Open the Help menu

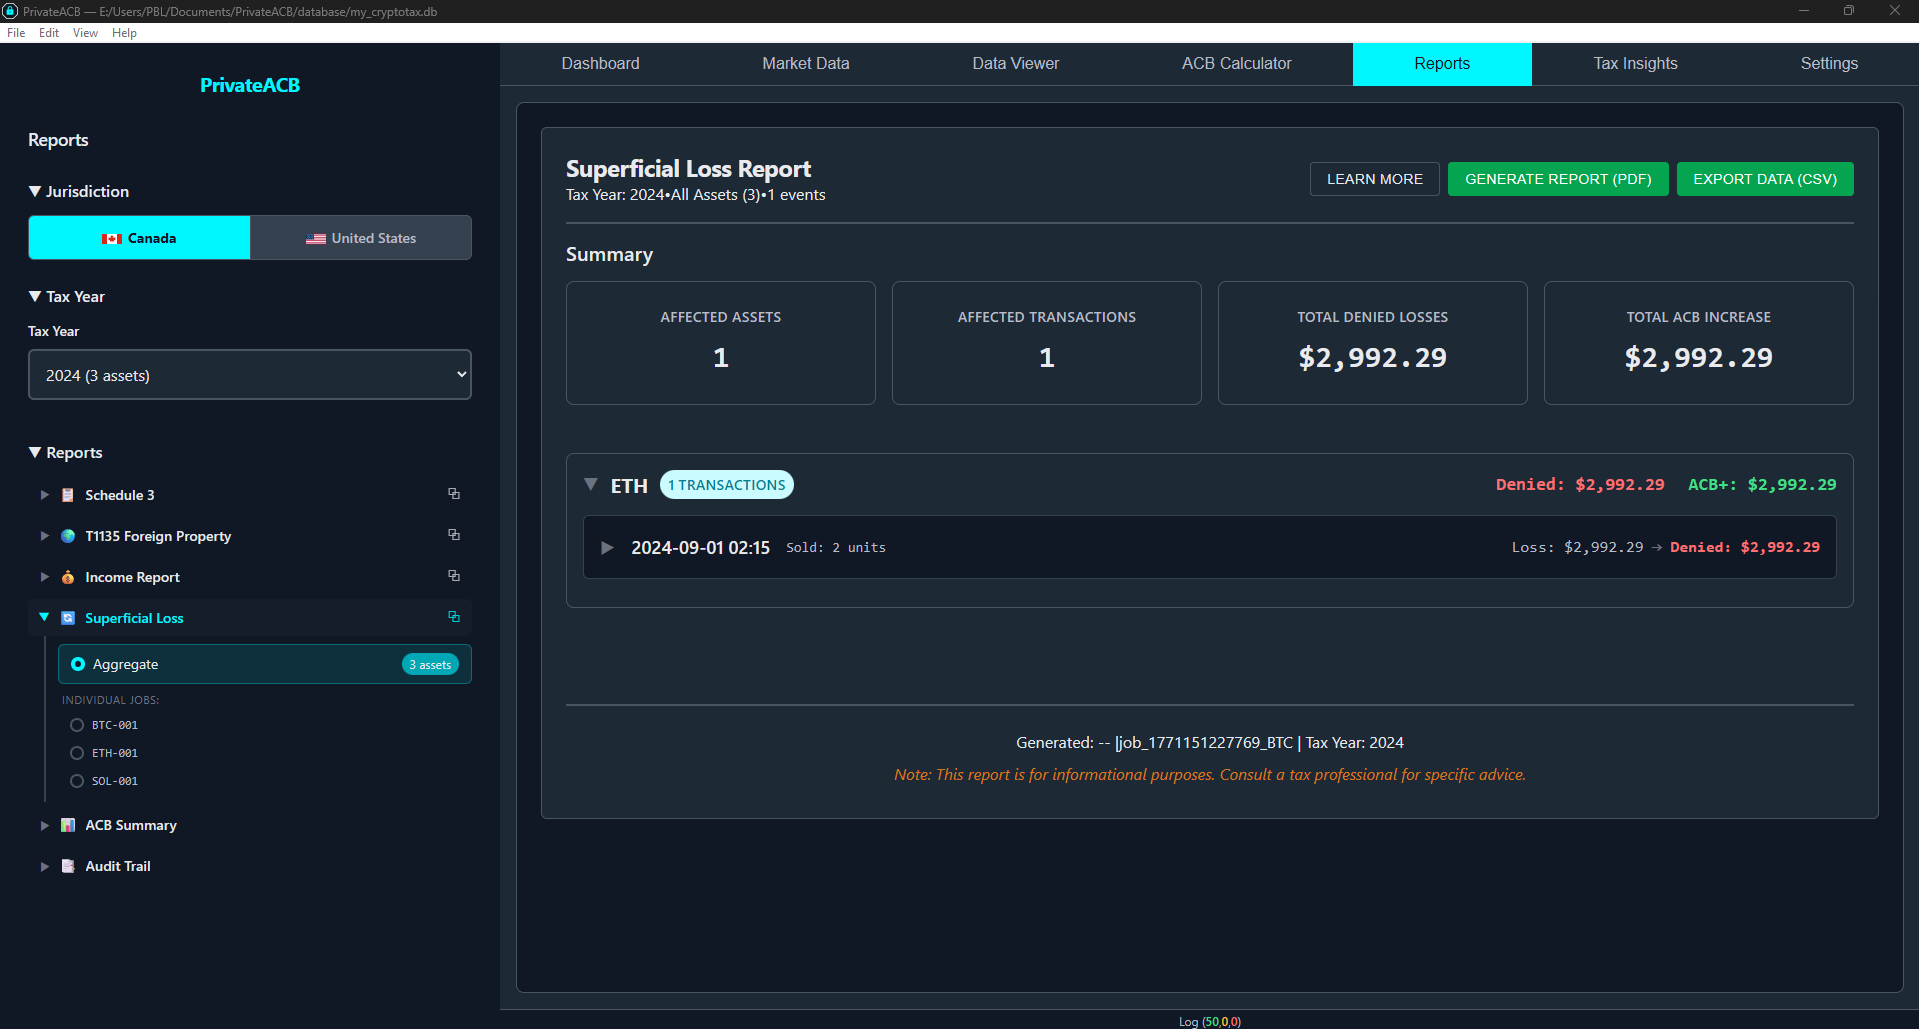124,33
